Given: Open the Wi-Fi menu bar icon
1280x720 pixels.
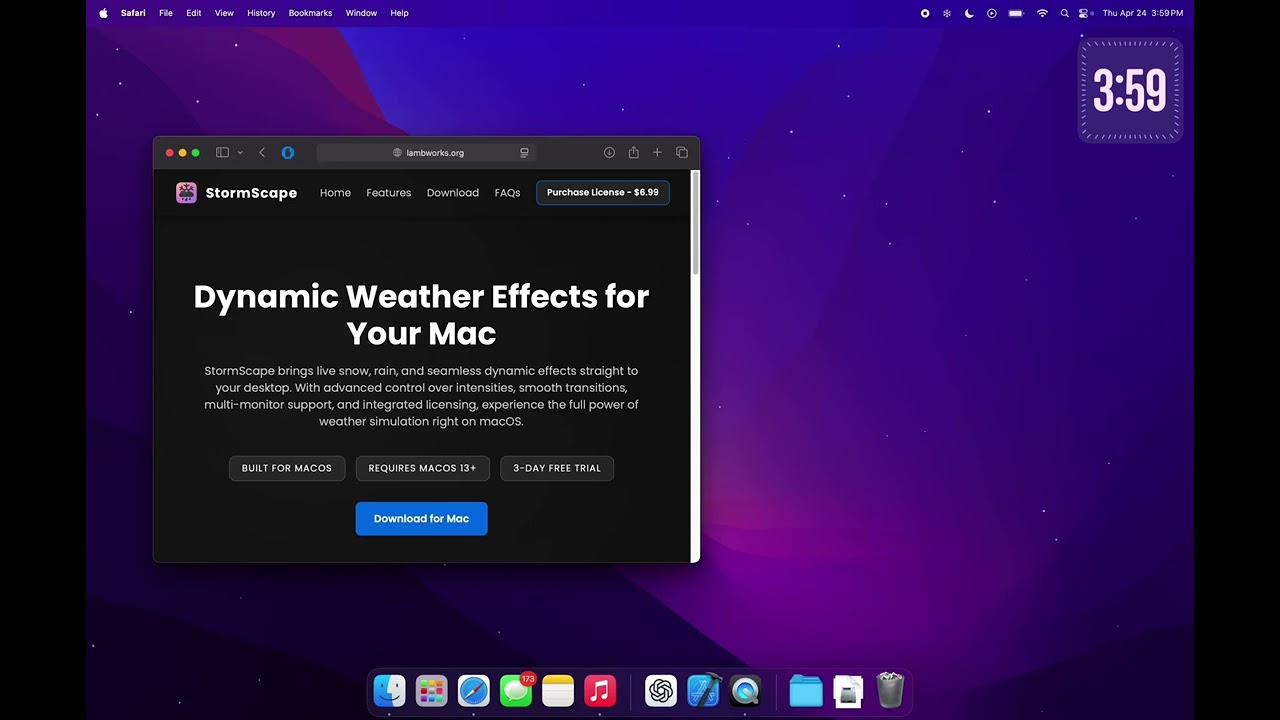Looking at the screenshot, I should [1042, 13].
